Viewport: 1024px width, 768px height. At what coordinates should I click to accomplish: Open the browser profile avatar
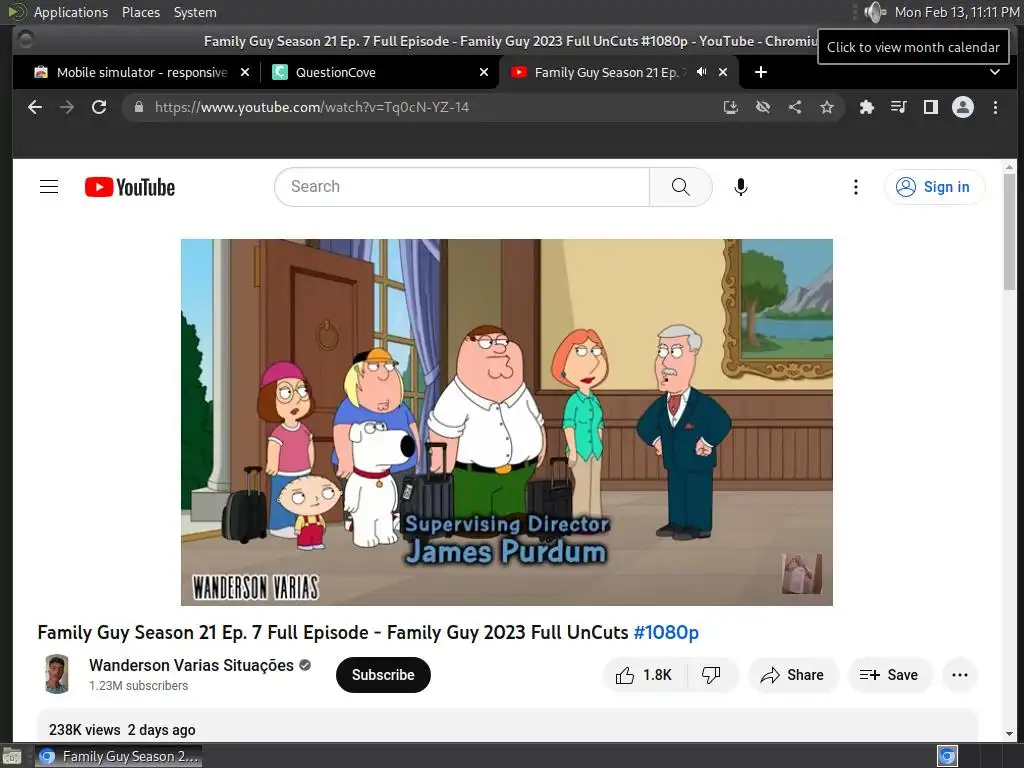(963, 107)
